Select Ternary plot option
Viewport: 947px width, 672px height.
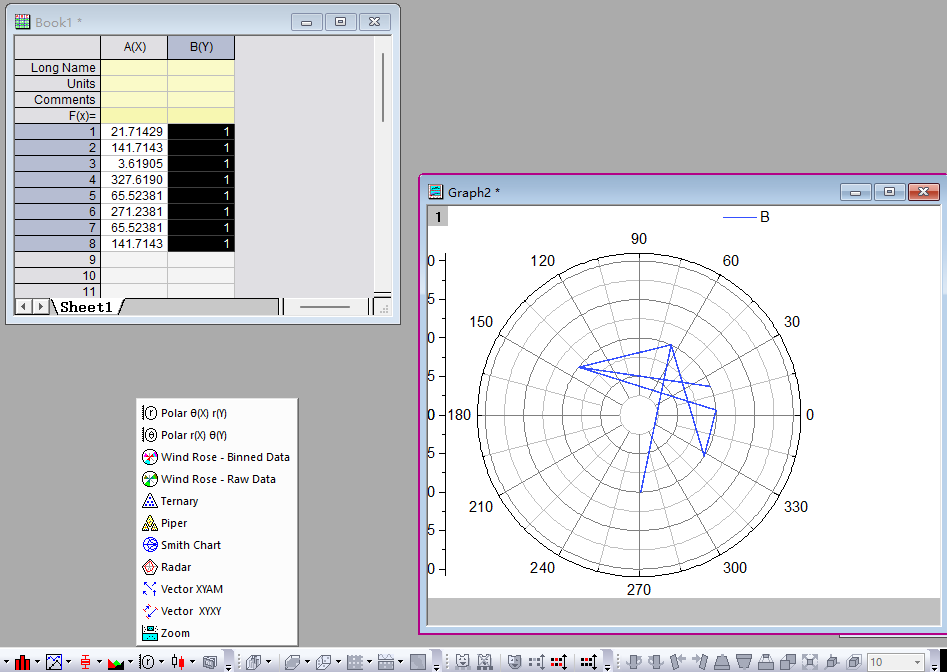coord(170,501)
